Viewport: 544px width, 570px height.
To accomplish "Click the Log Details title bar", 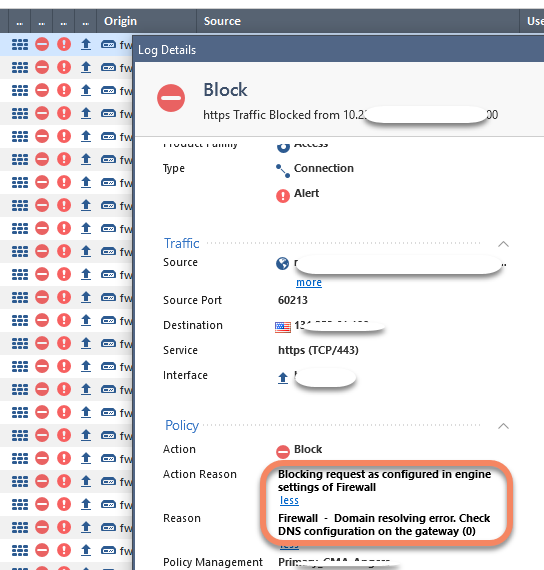I will 339,49.
